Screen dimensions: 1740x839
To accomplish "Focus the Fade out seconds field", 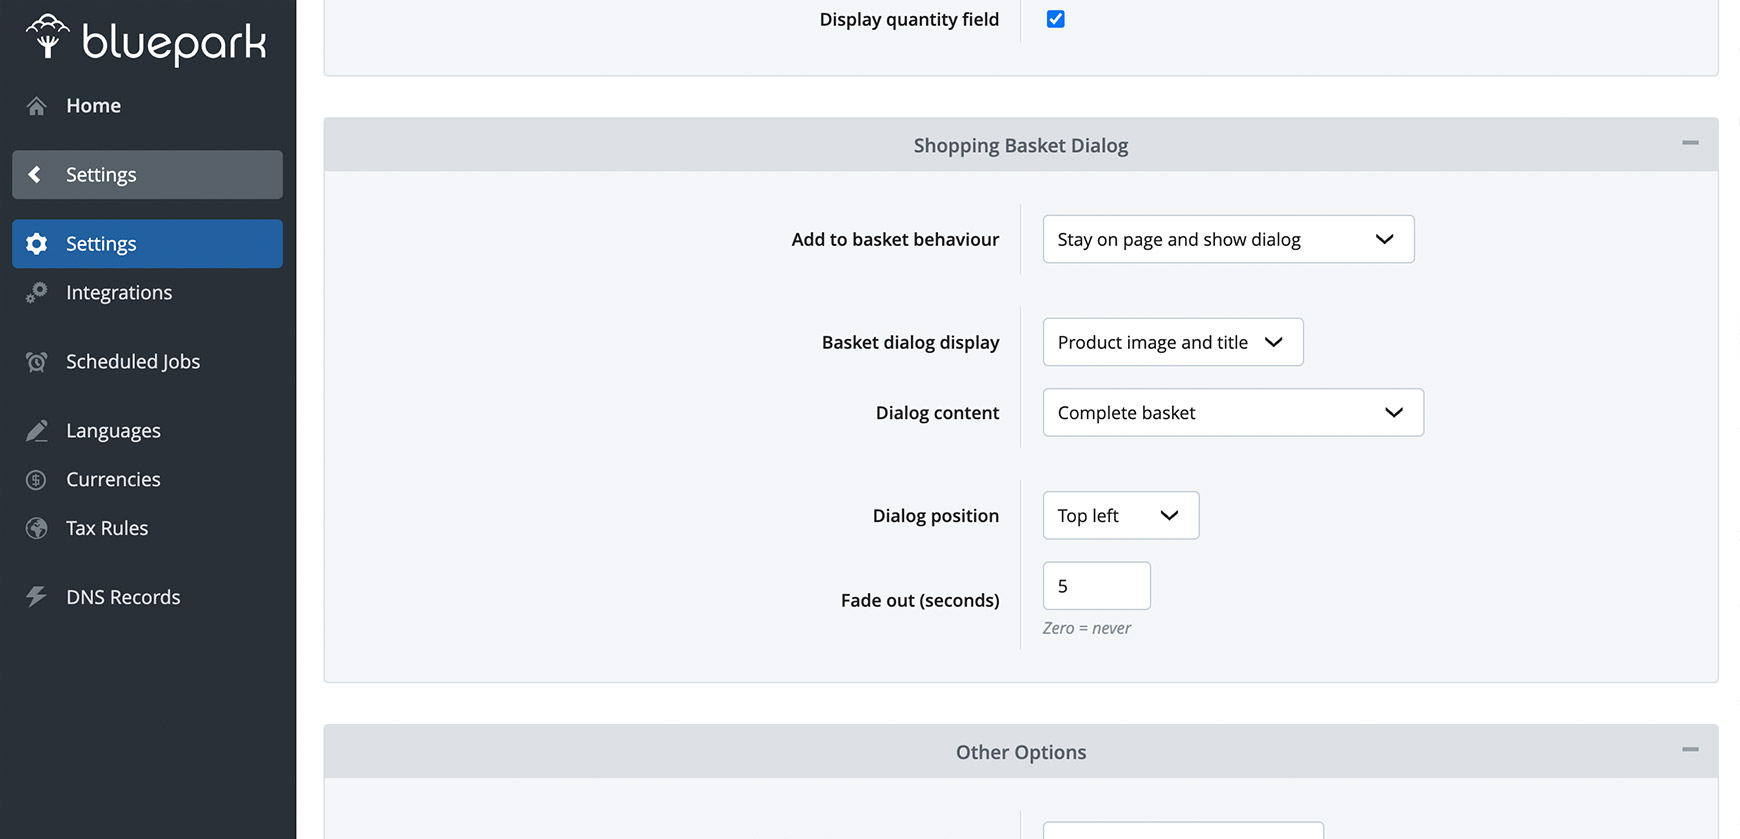I will (x=1097, y=586).
